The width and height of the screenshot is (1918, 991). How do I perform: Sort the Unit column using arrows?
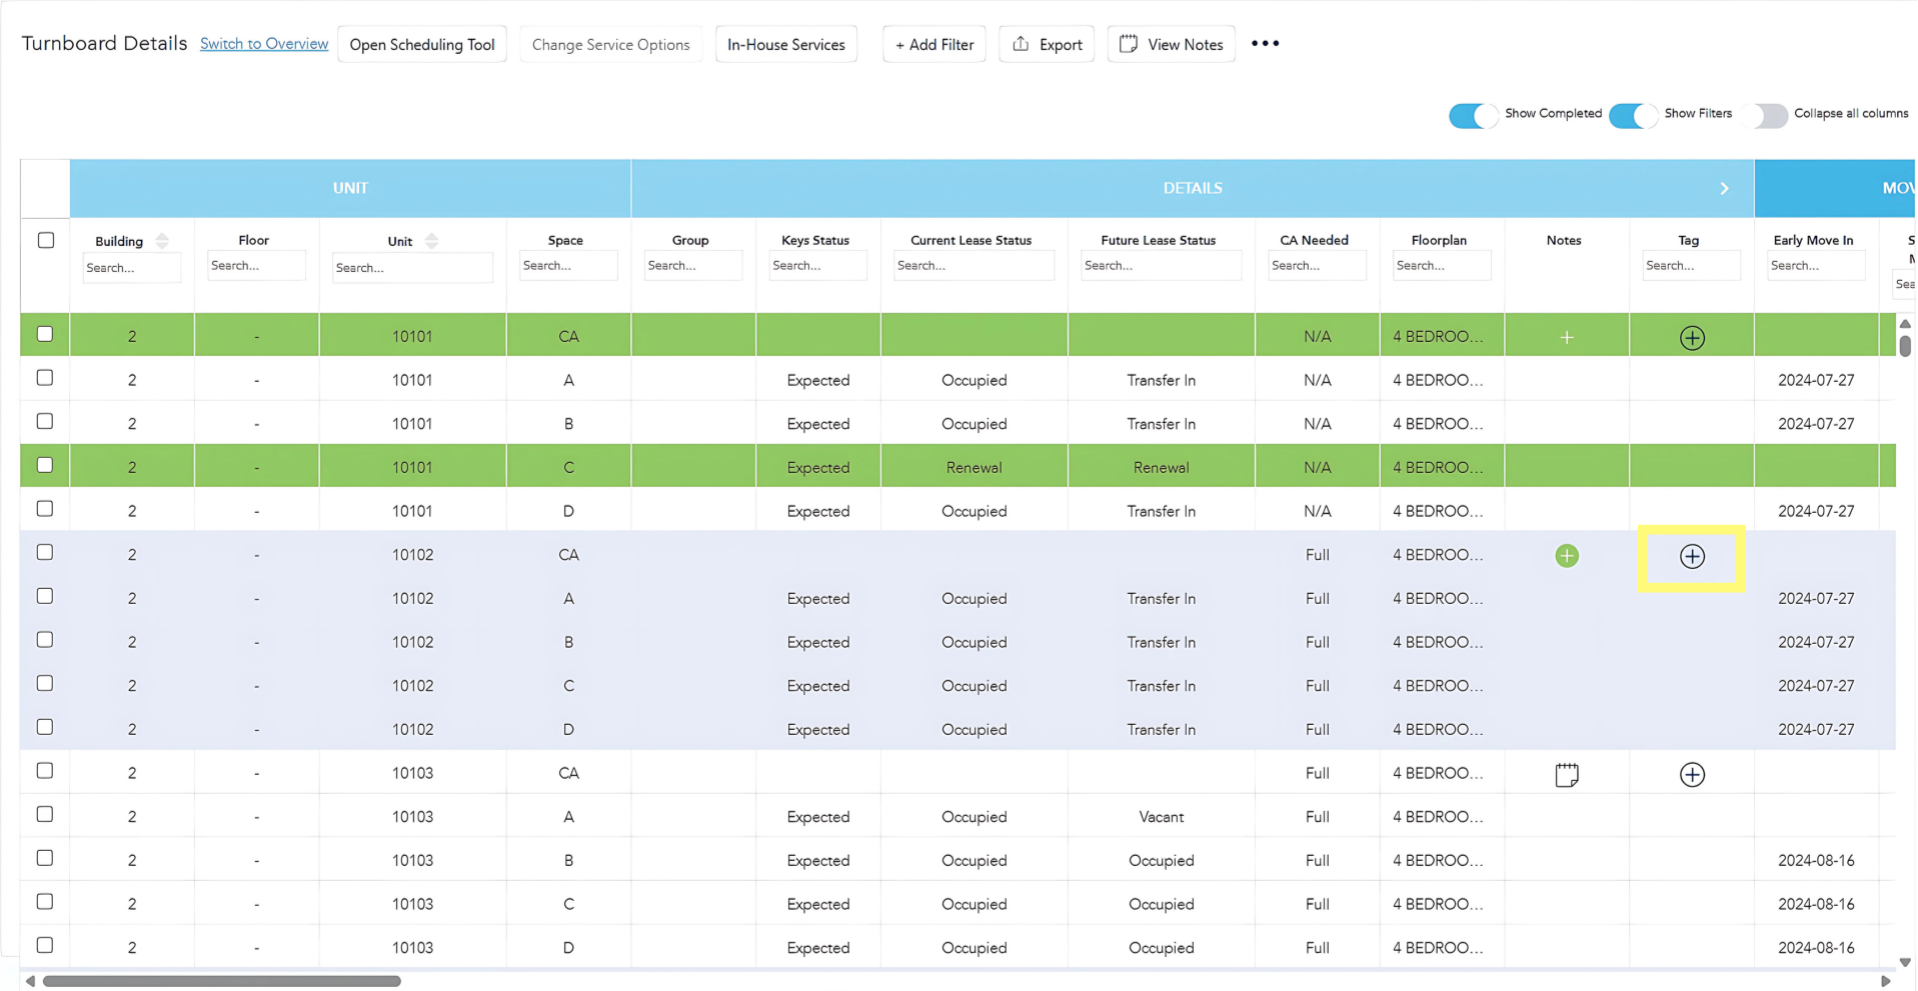(431, 241)
